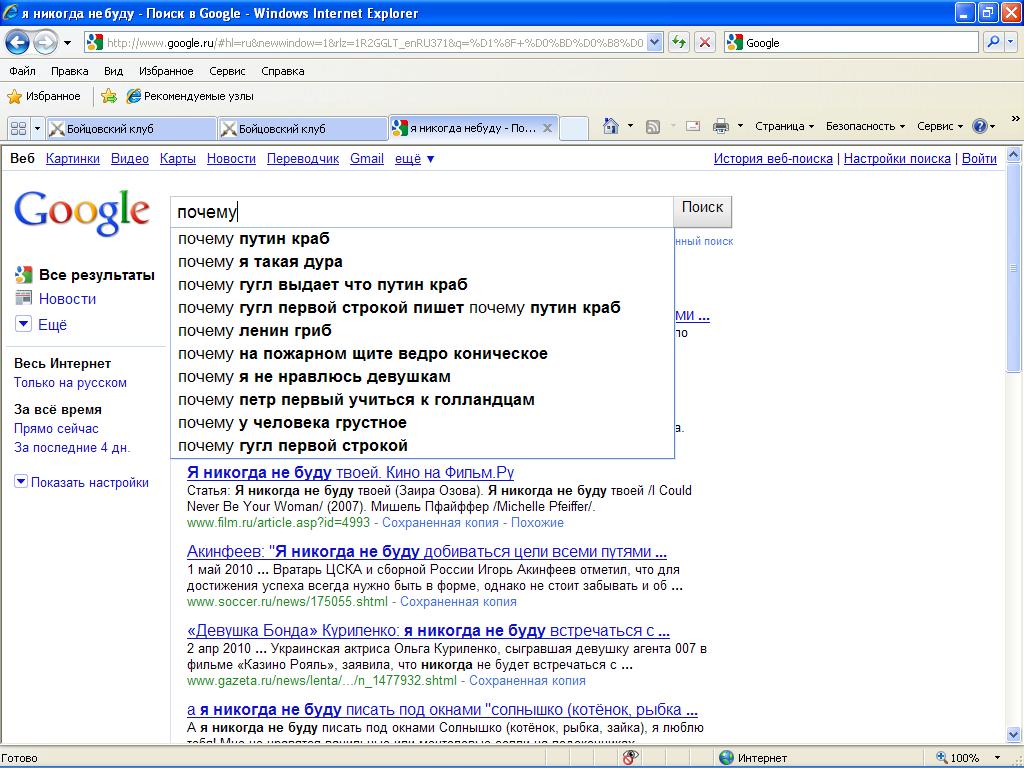Click the Read Mail envelope icon

pos(692,127)
